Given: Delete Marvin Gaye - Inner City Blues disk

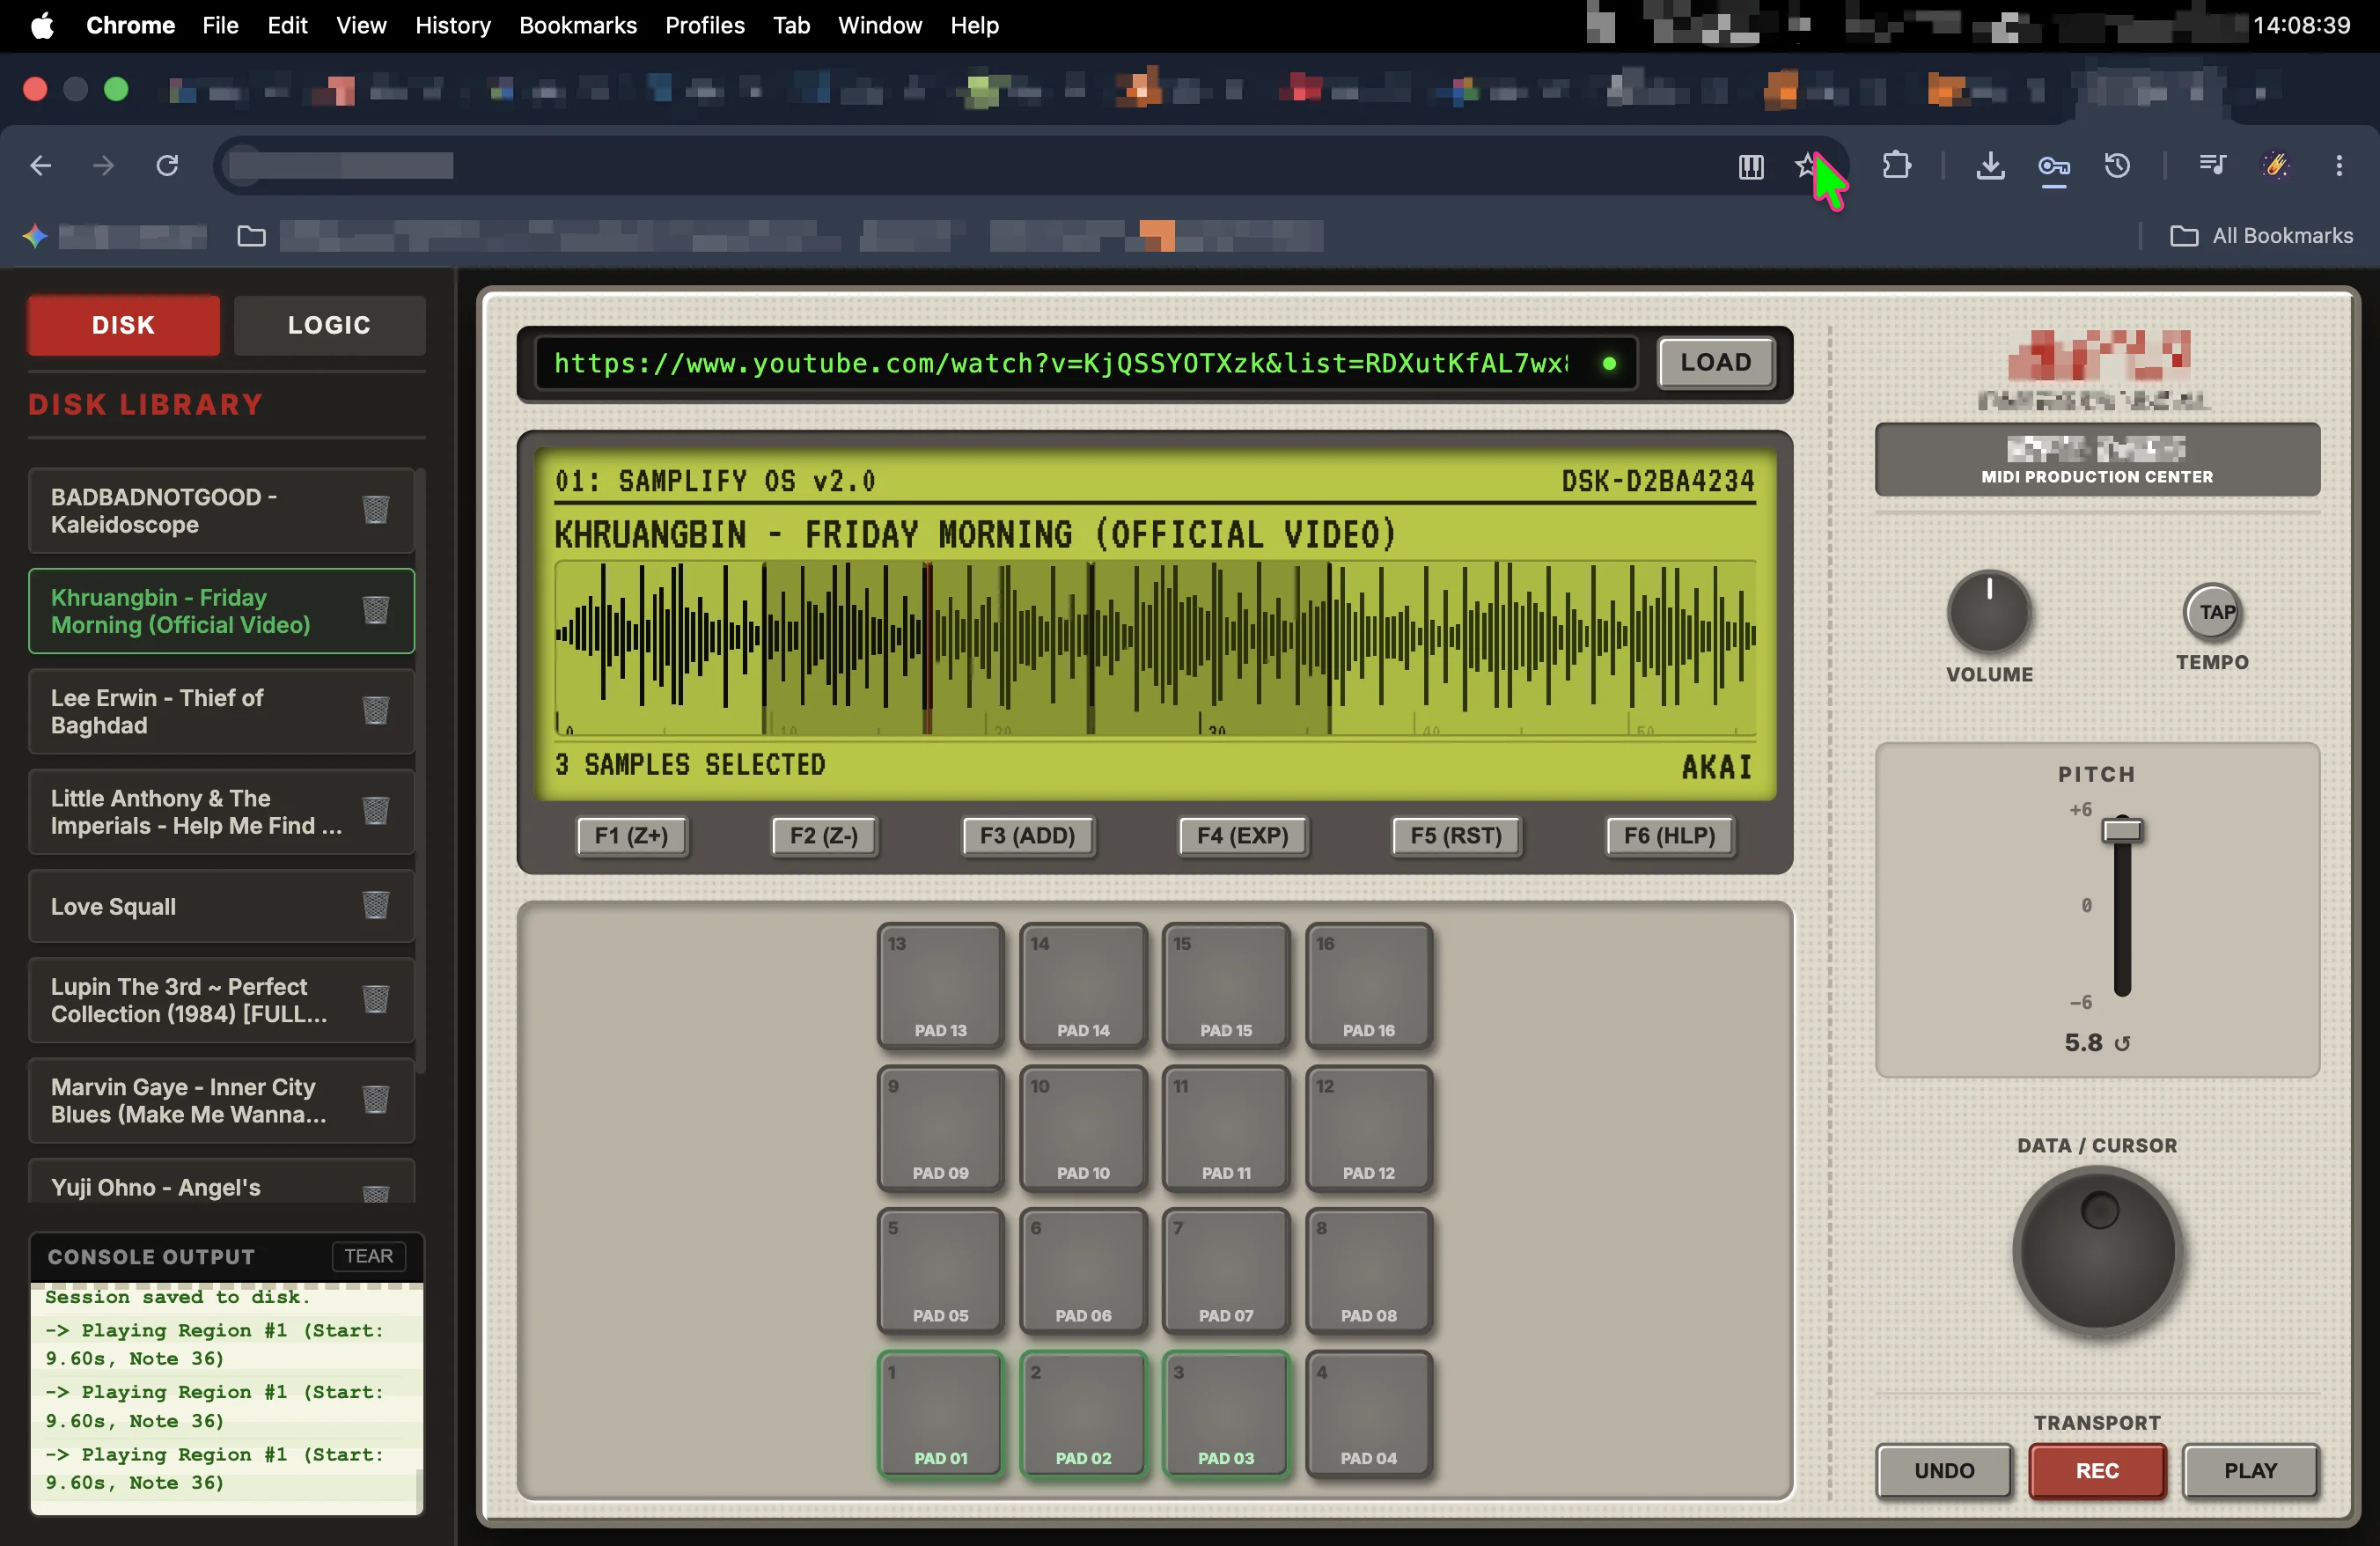Looking at the screenshot, I should coord(376,1100).
